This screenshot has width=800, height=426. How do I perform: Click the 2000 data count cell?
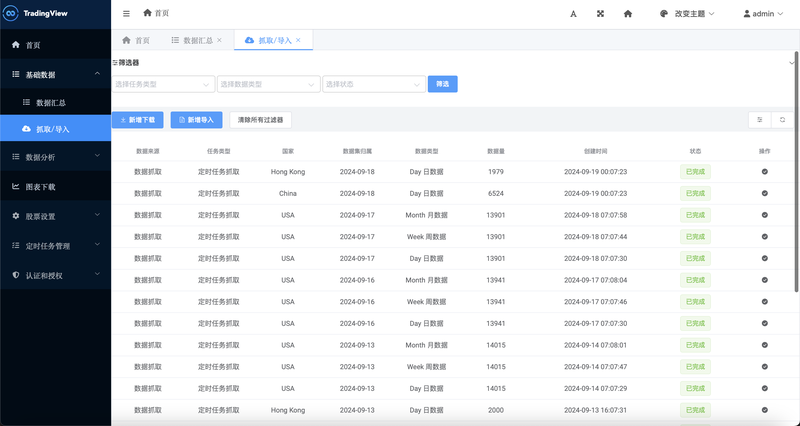495,410
